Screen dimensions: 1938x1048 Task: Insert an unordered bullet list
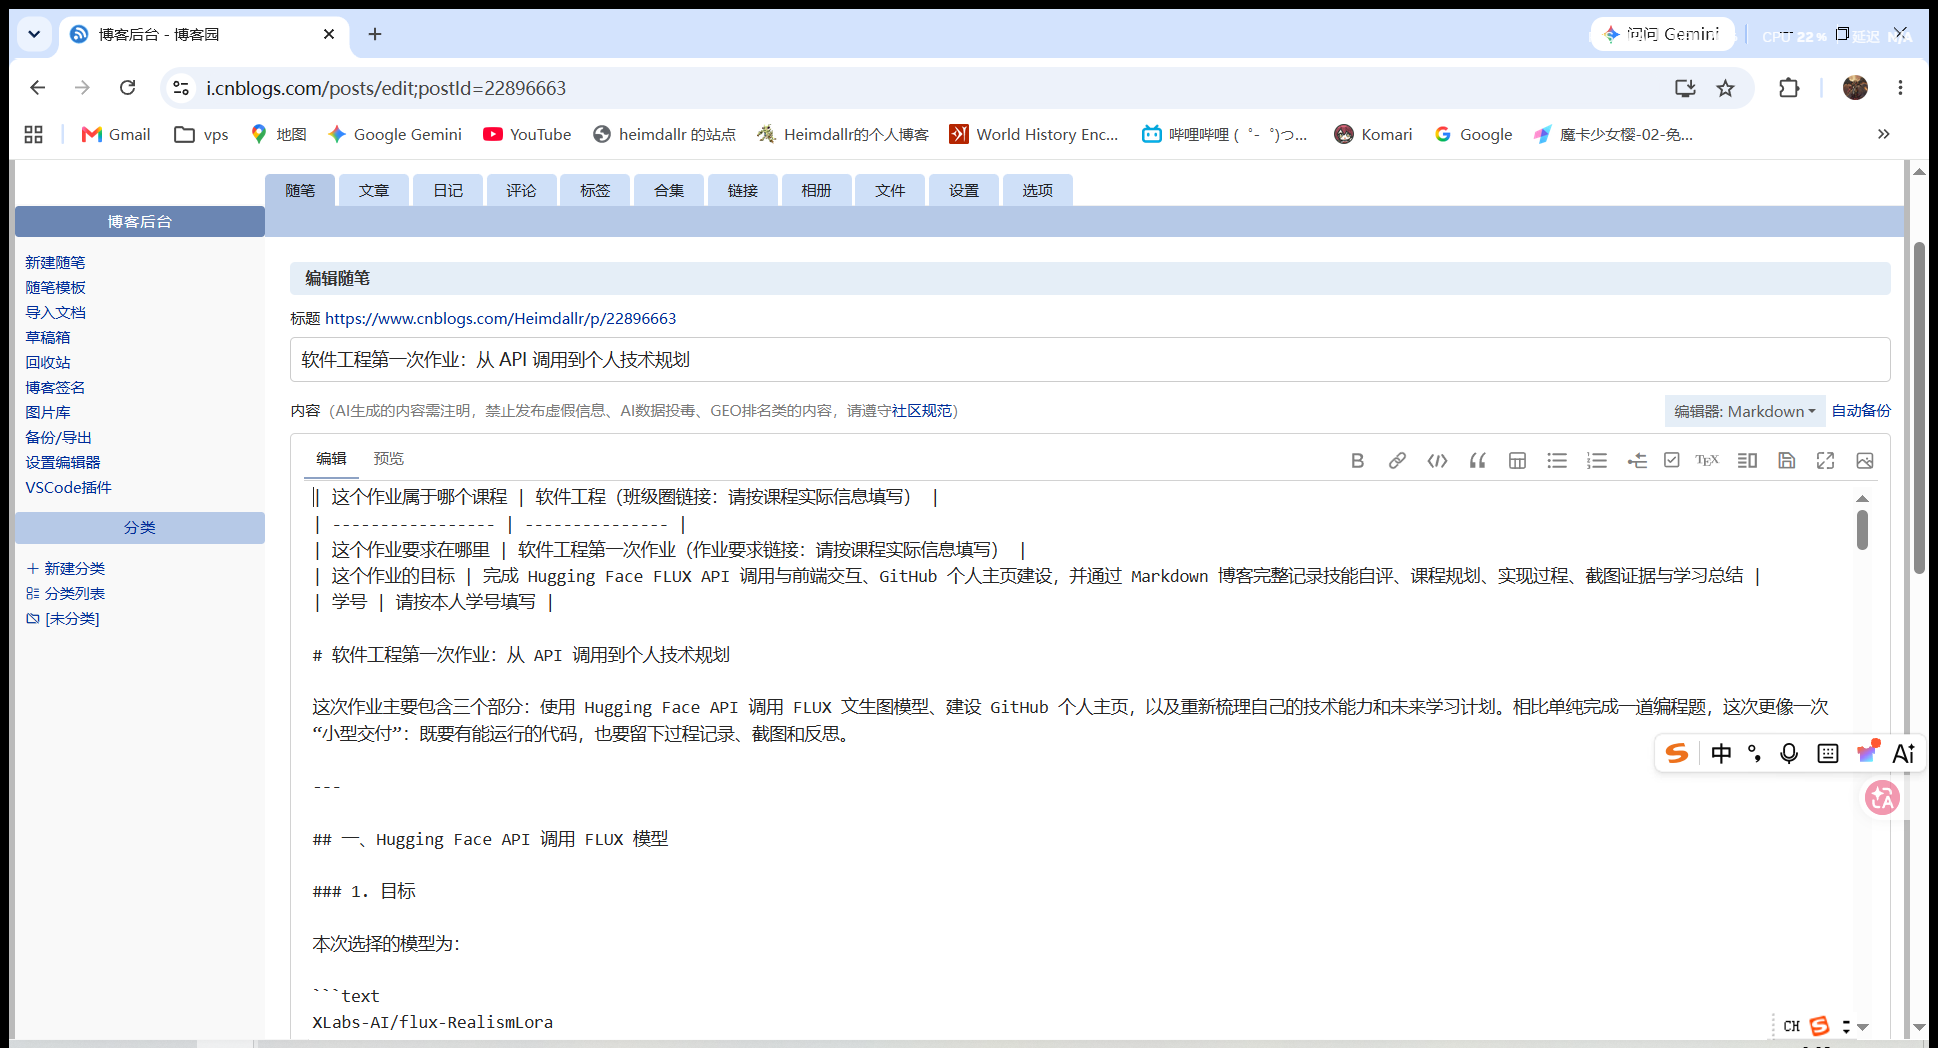[x=1557, y=460]
